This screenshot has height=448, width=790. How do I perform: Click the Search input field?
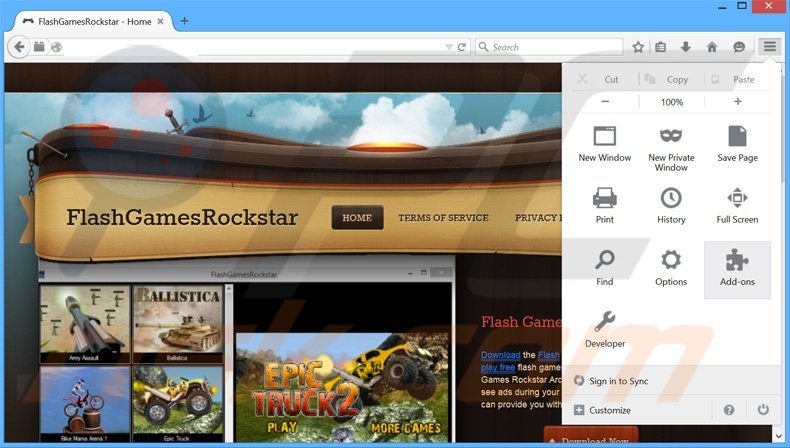click(549, 47)
